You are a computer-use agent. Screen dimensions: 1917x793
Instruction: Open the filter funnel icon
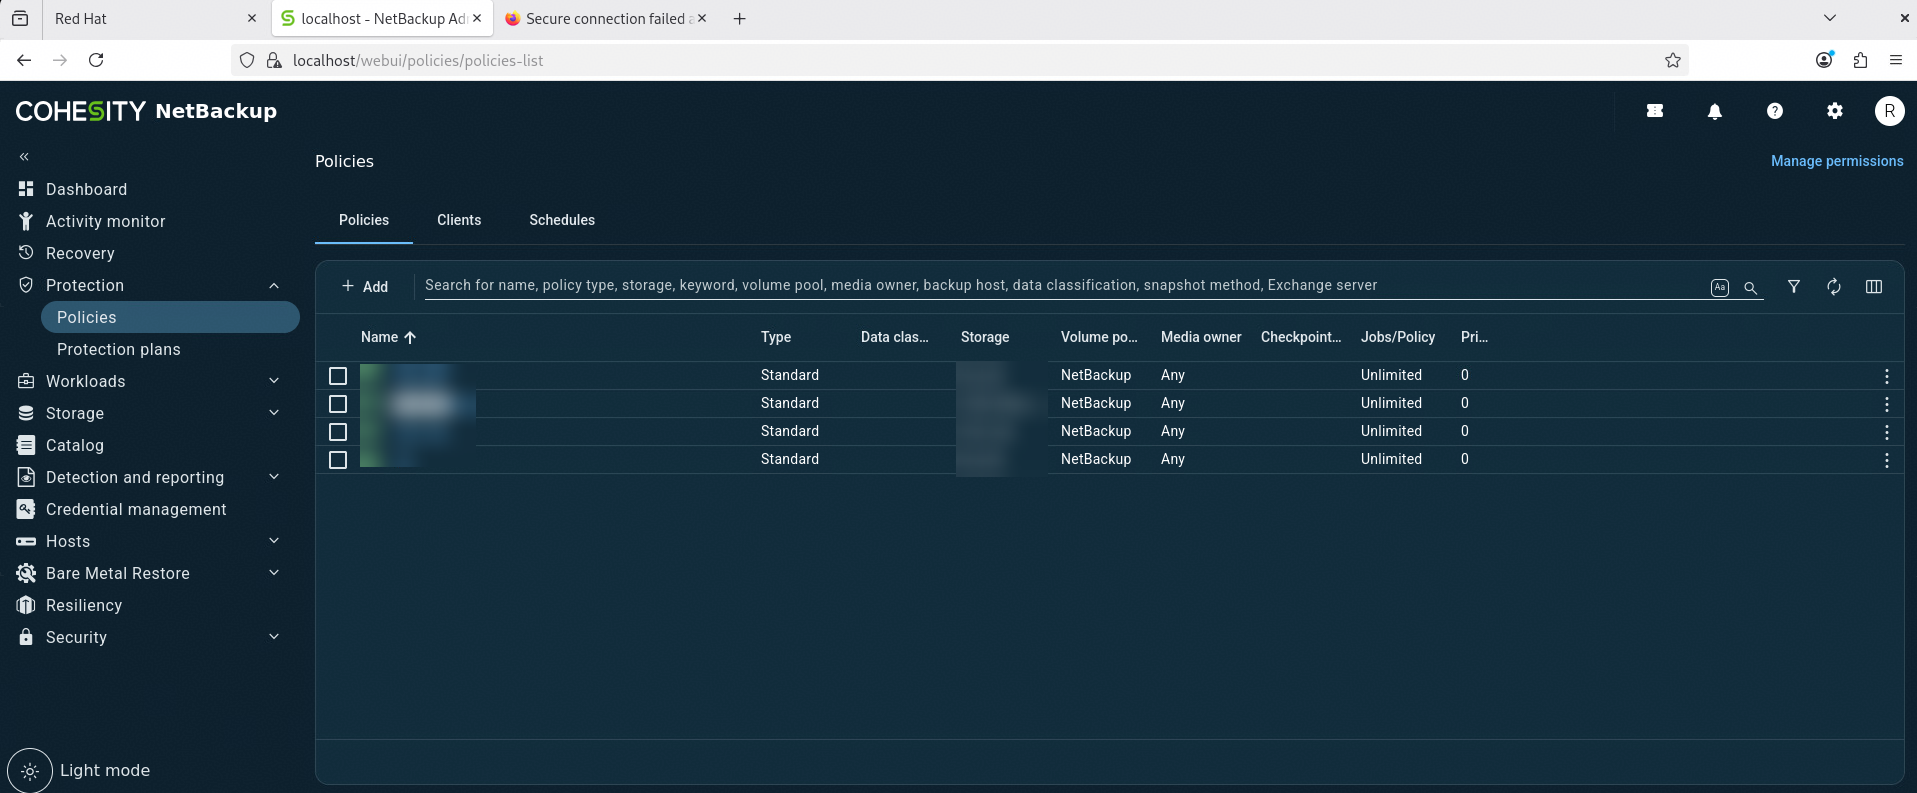[1794, 286]
